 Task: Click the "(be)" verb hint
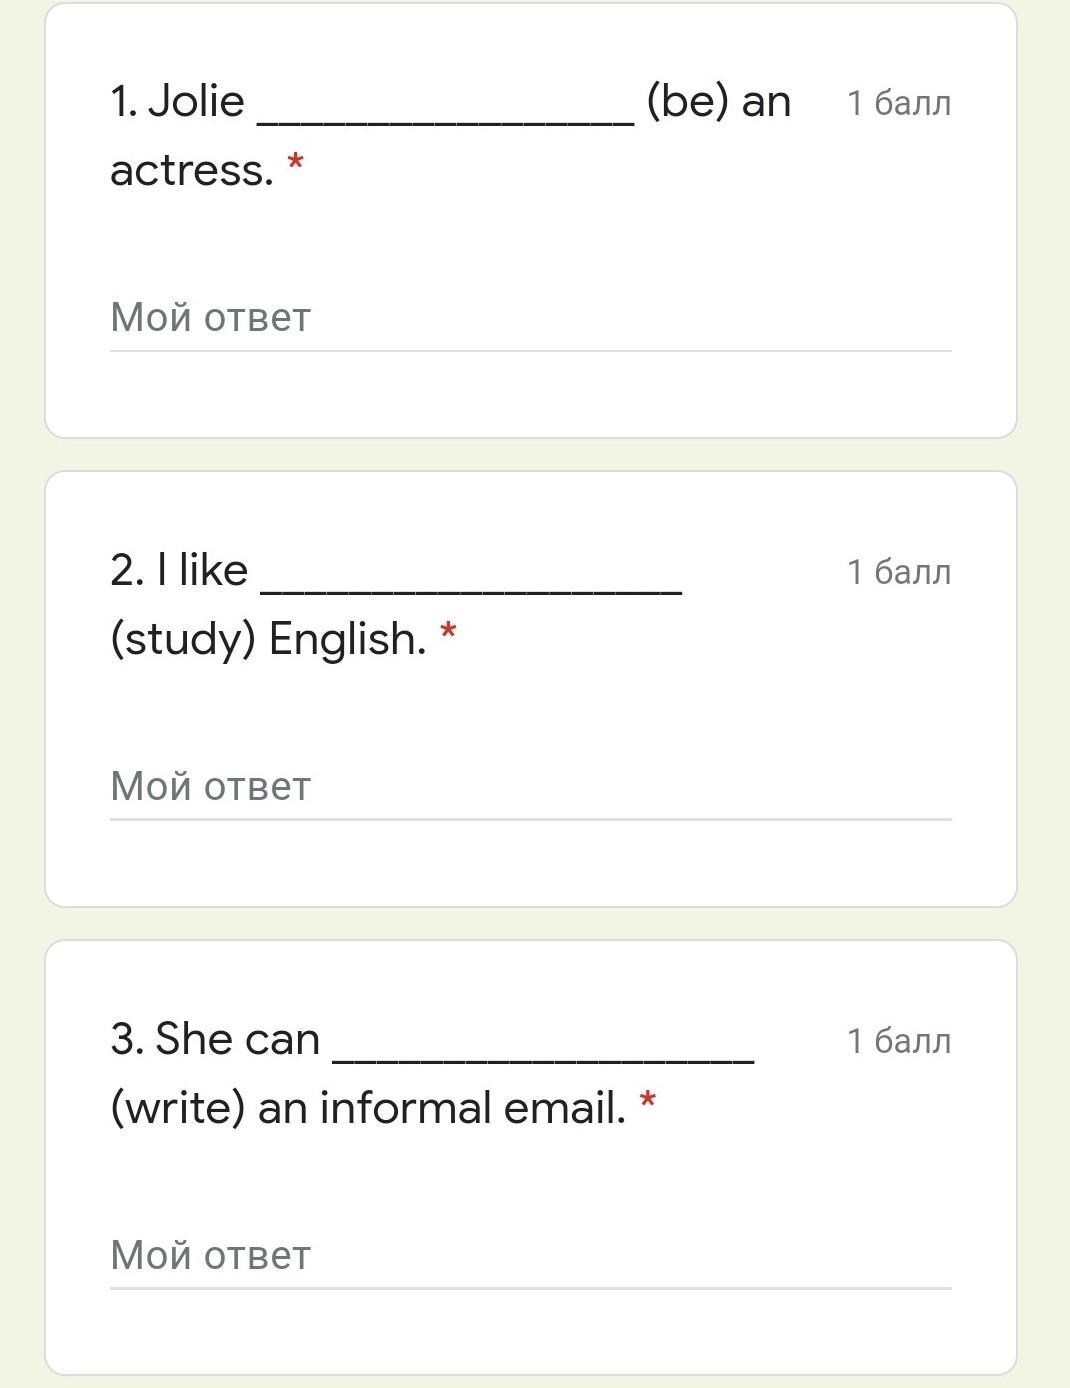point(688,102)
